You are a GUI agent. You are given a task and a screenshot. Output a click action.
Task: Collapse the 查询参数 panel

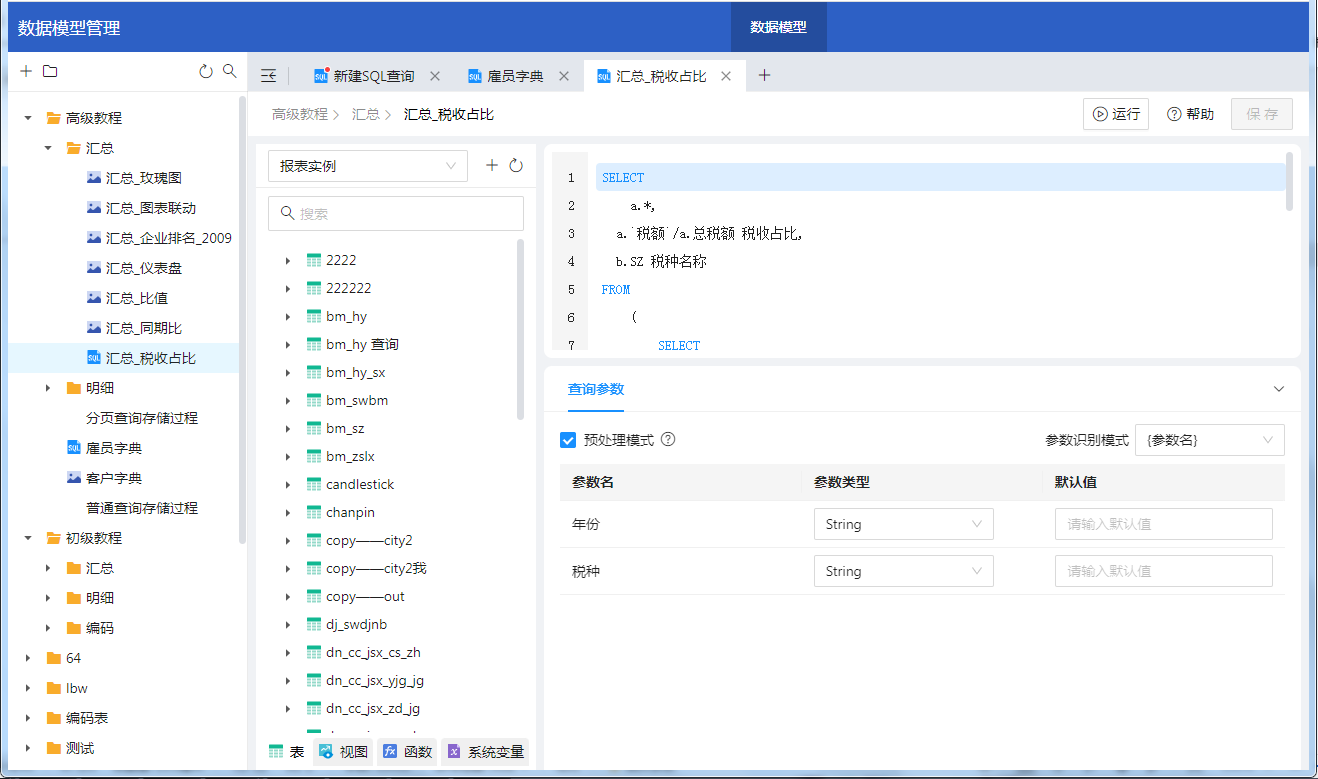[1278, 389]
